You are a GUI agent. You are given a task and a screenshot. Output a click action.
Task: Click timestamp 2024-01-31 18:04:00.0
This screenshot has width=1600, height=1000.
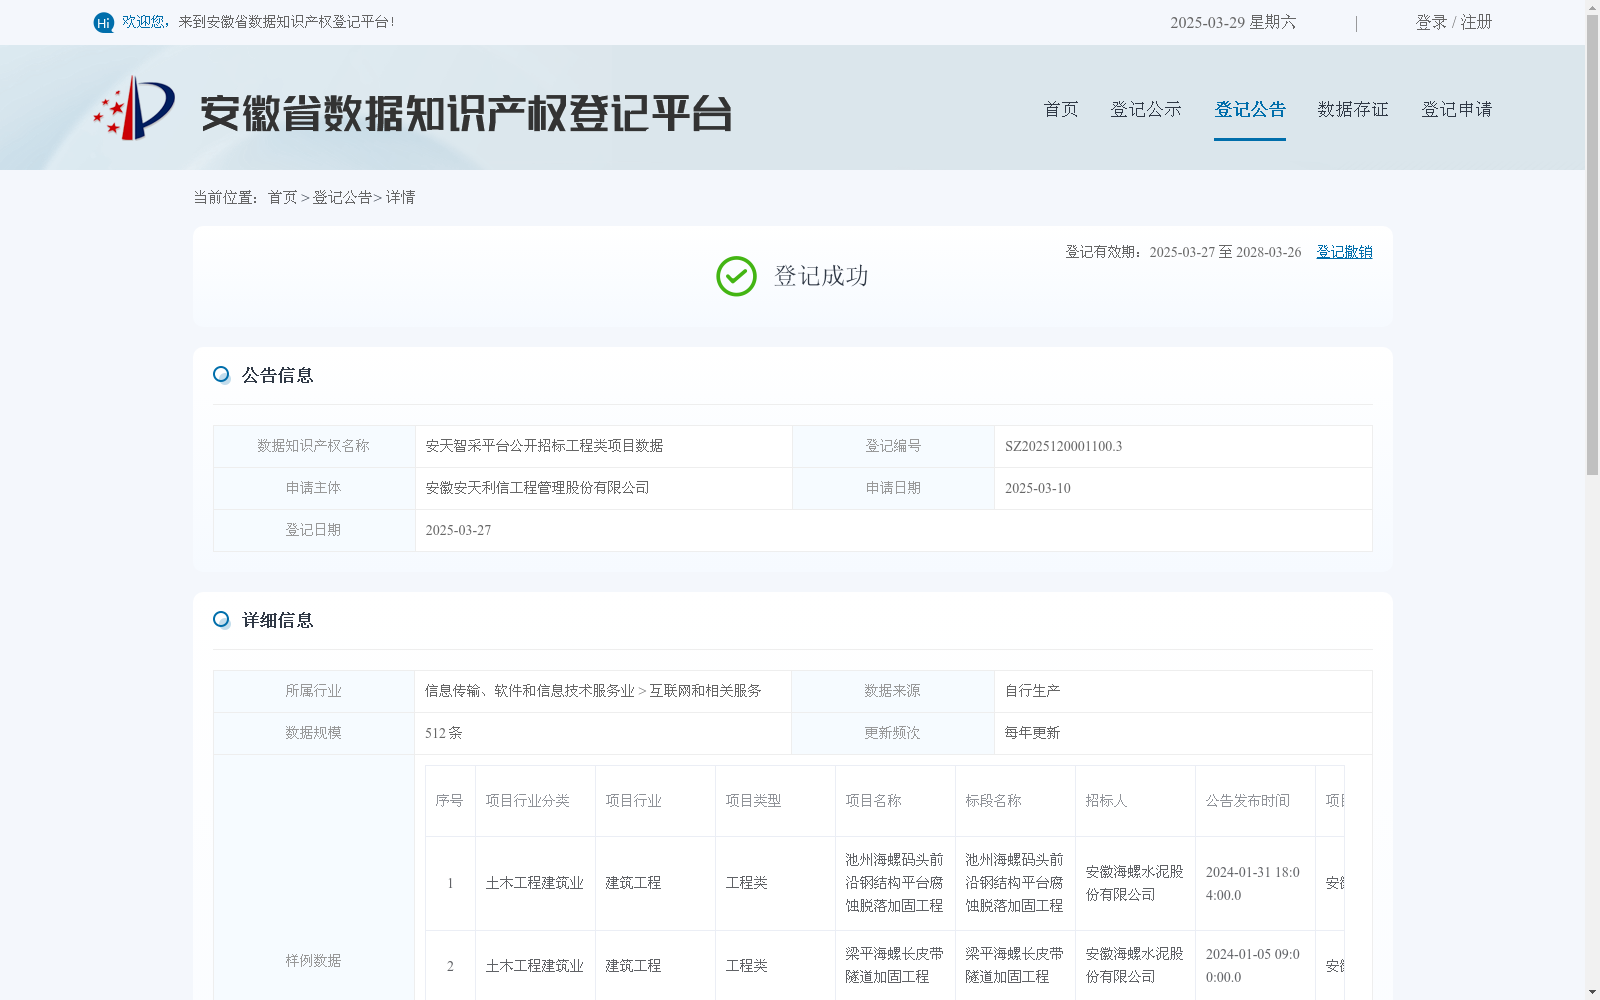(x=1253, y=884)
